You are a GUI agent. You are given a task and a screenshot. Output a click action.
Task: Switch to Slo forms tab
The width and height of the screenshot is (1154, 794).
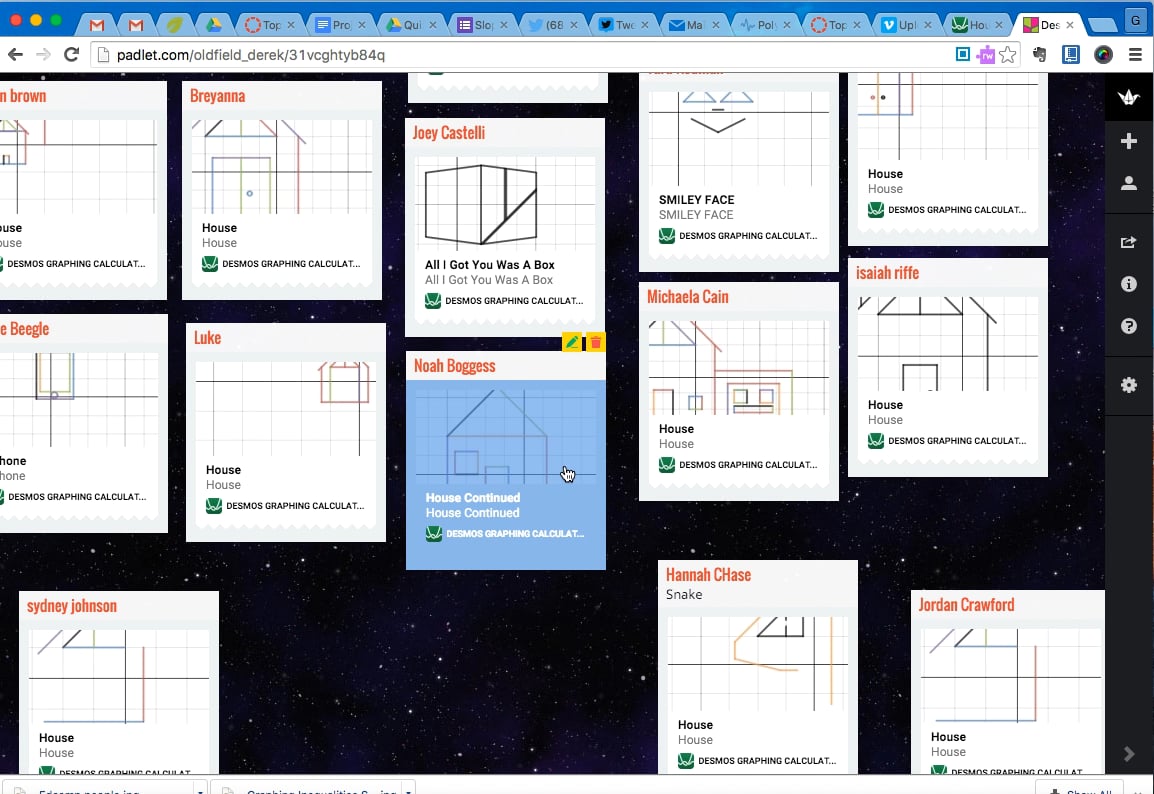point(482,25)
